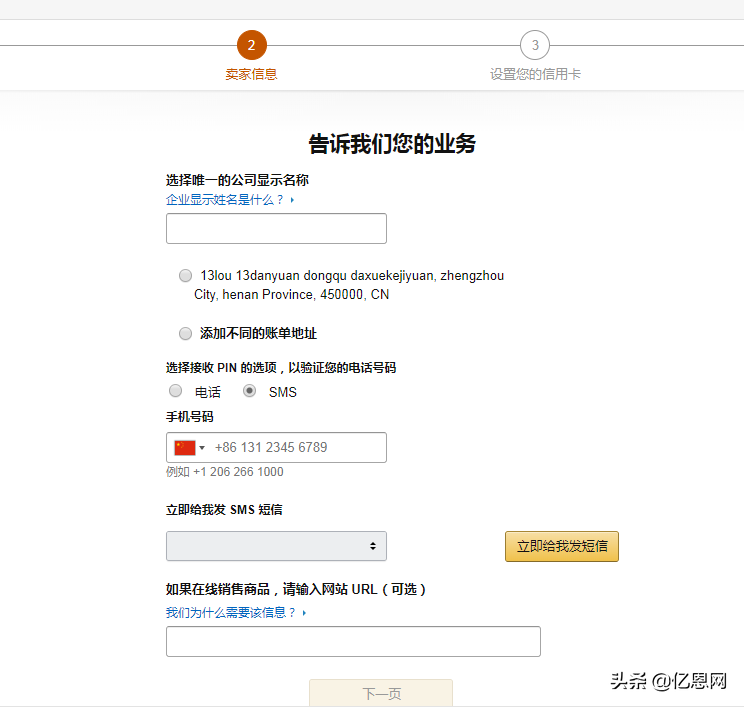Image resolution: width=744 pixels, height=707 pixels.
Task: Click the 立即给我发短信 button
Action: click(x=562, y=546)
